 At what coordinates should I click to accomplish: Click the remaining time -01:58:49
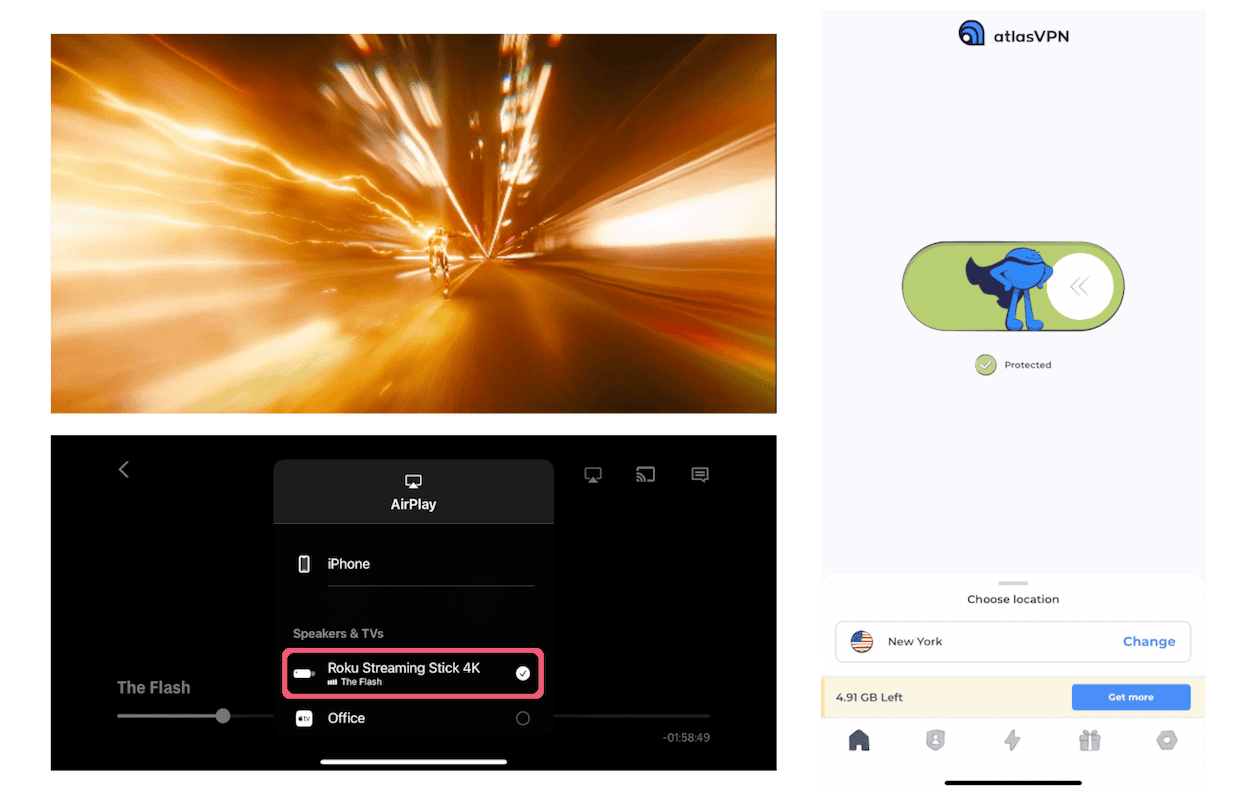(x=686, y=738)
